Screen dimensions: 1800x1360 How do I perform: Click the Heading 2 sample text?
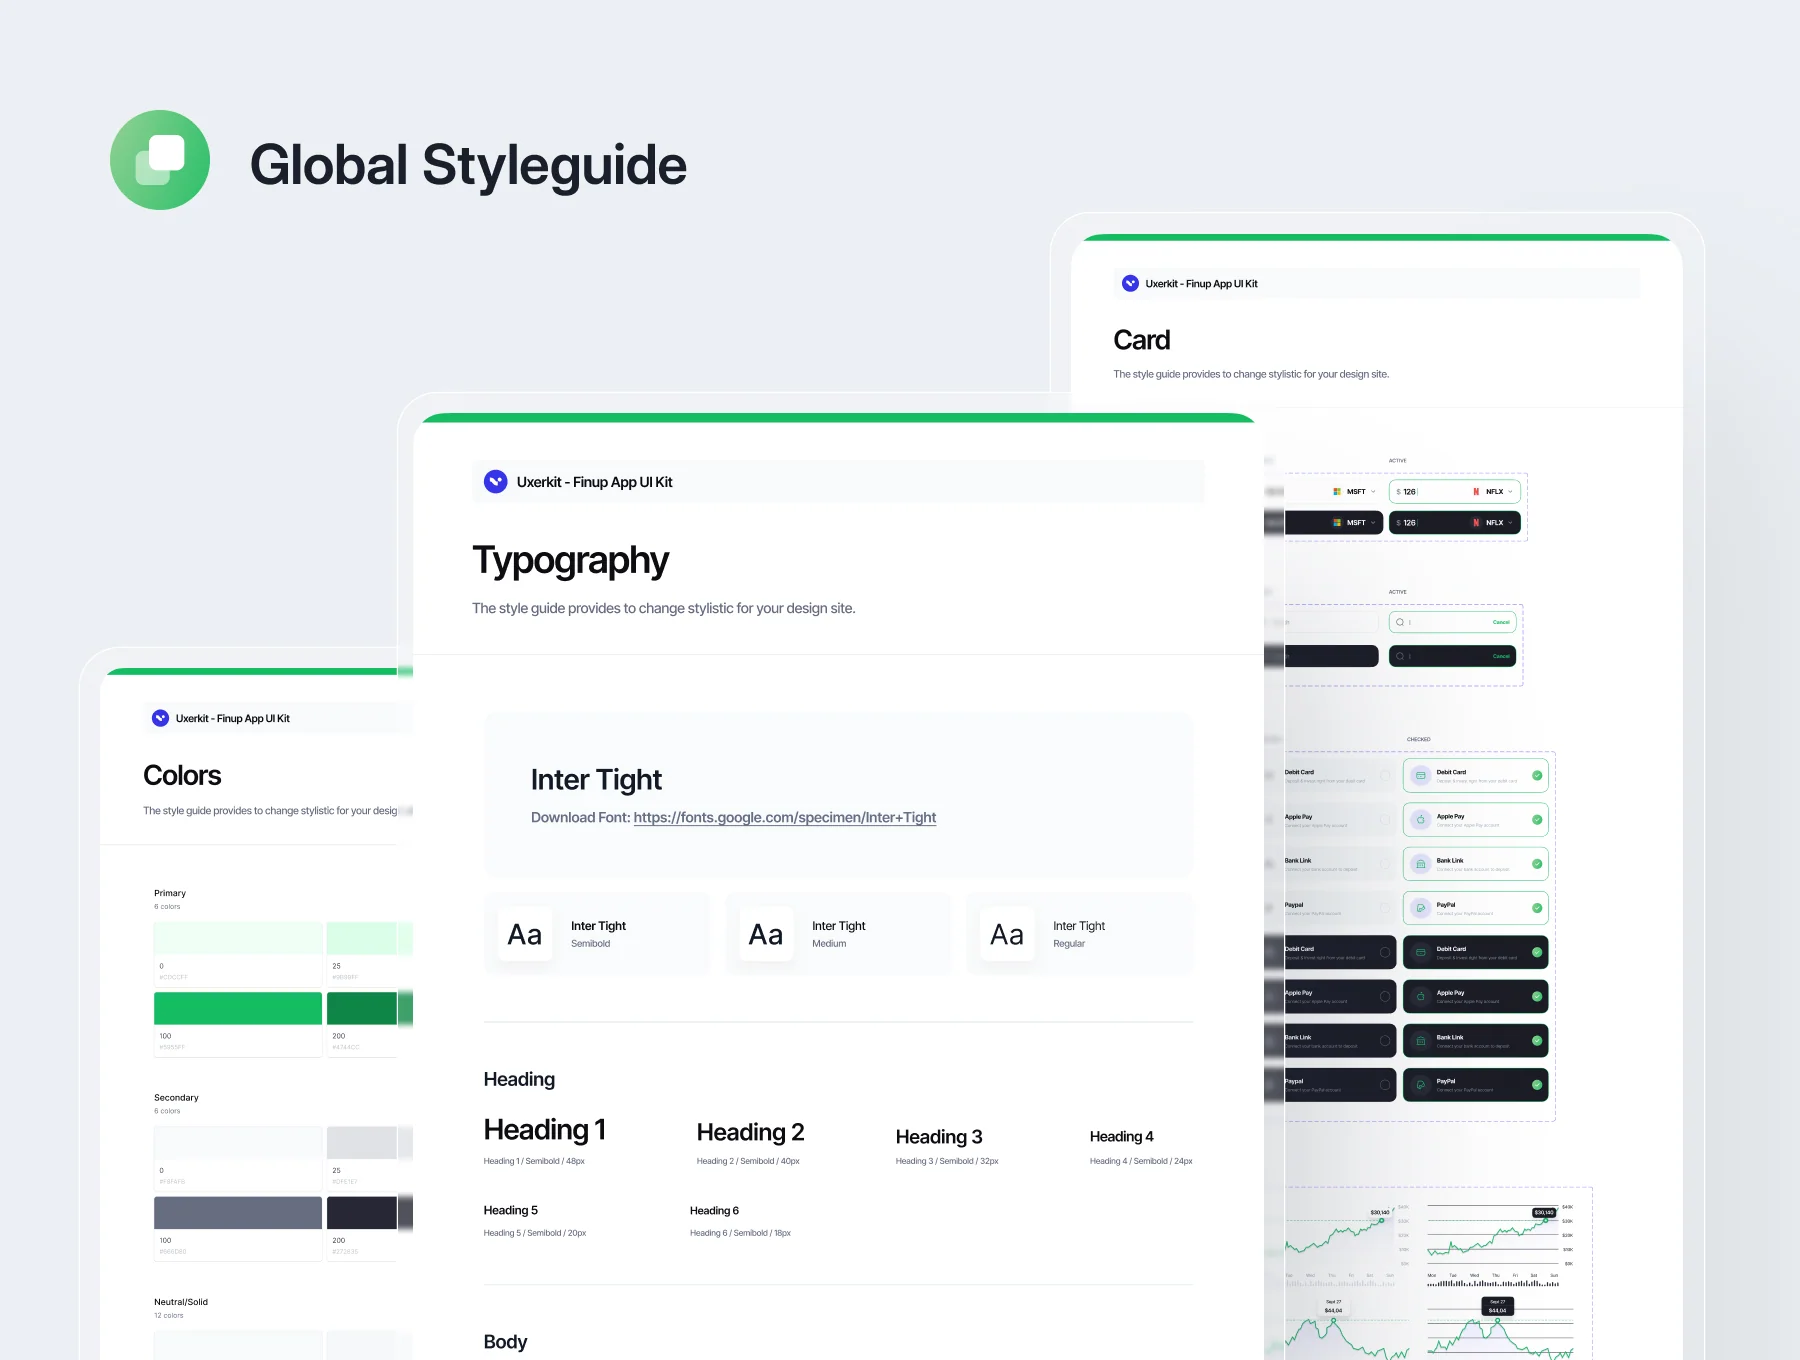point(750,1132)
